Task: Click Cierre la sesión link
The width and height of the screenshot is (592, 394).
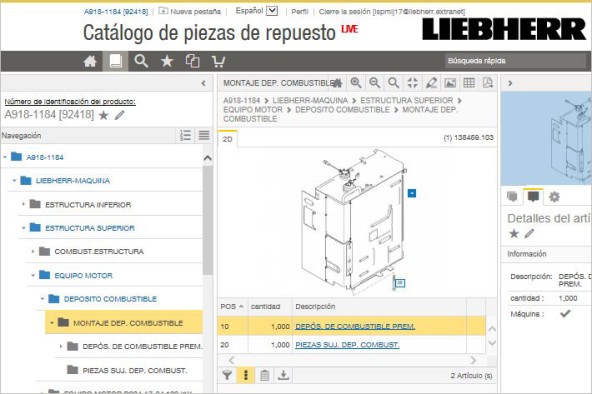Action: tap(345, 12)
